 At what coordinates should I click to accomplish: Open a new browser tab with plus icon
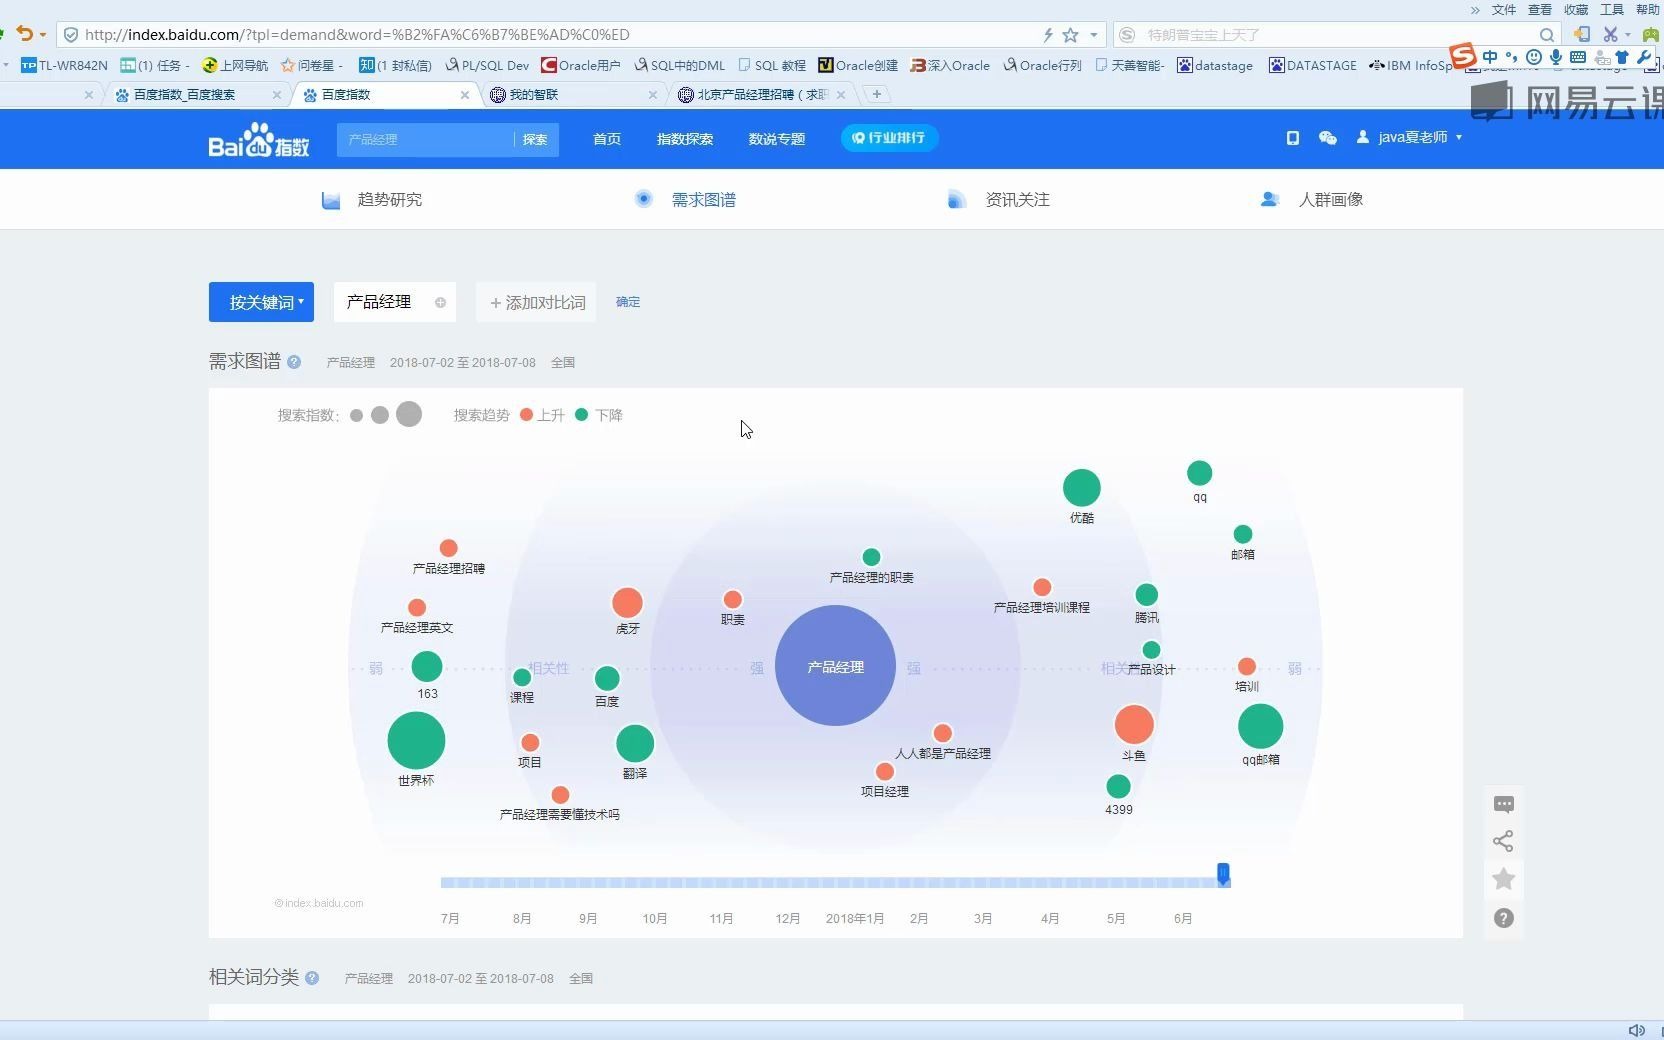[x=877, y=94]
